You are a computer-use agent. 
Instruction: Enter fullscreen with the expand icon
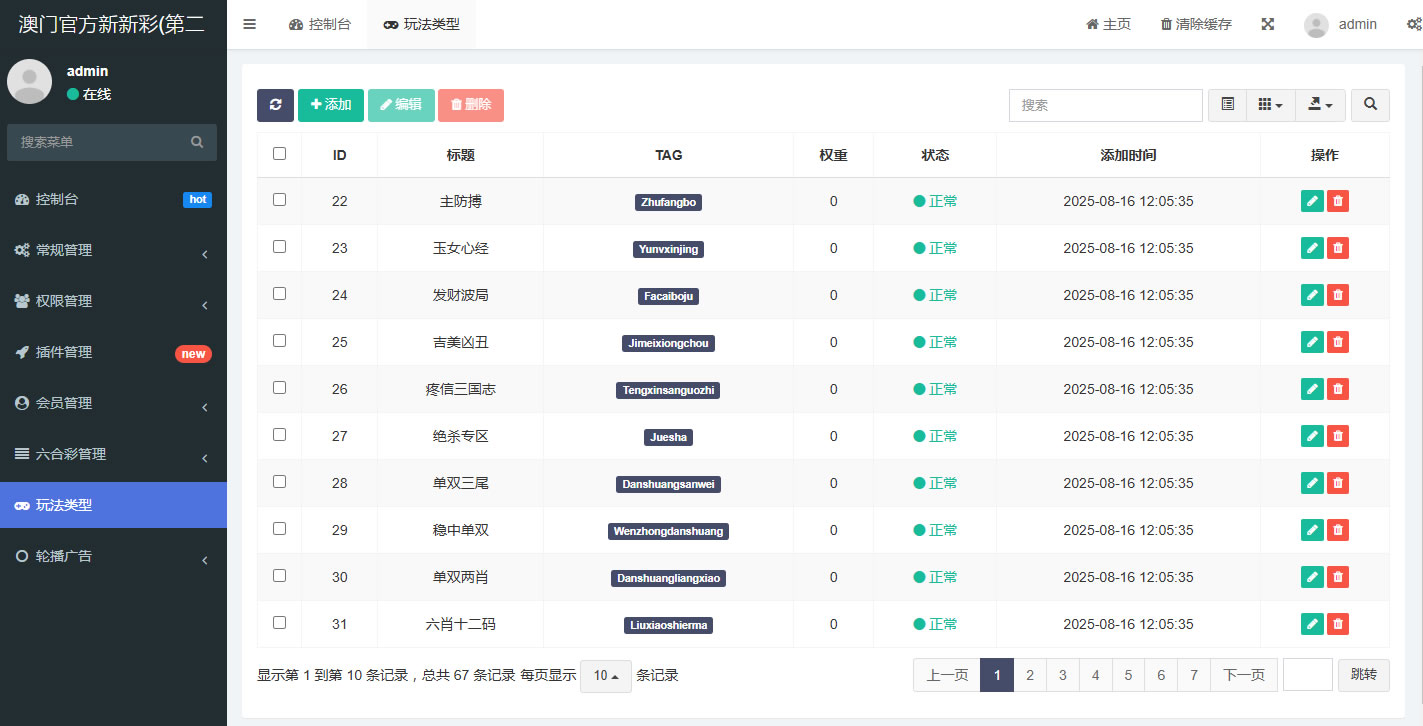pos(1267,24)
